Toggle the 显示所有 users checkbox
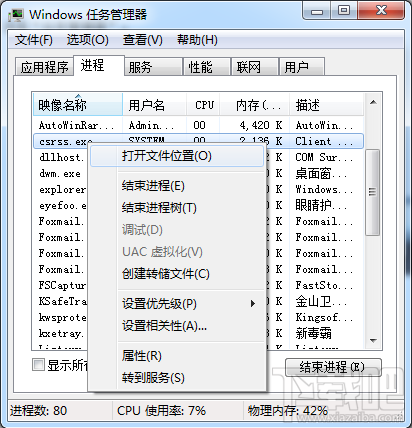This screenshot has width=412, height=428. 38,364
